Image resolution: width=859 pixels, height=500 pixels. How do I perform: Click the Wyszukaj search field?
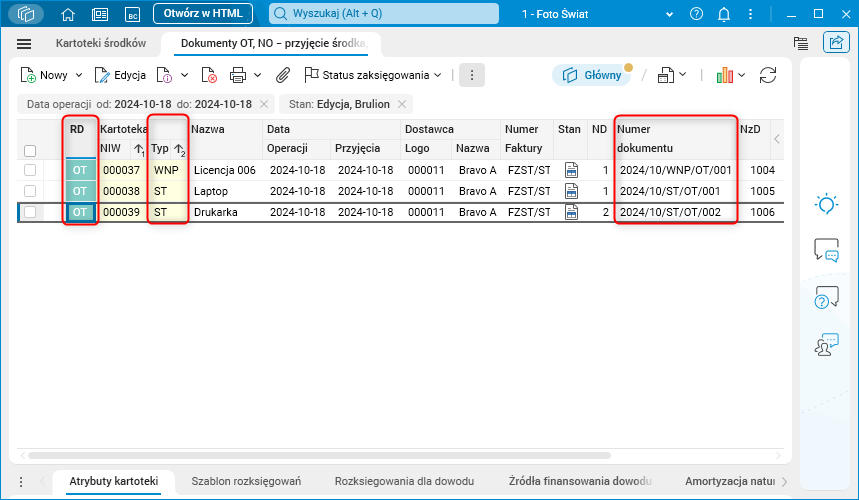pos(383,14)
